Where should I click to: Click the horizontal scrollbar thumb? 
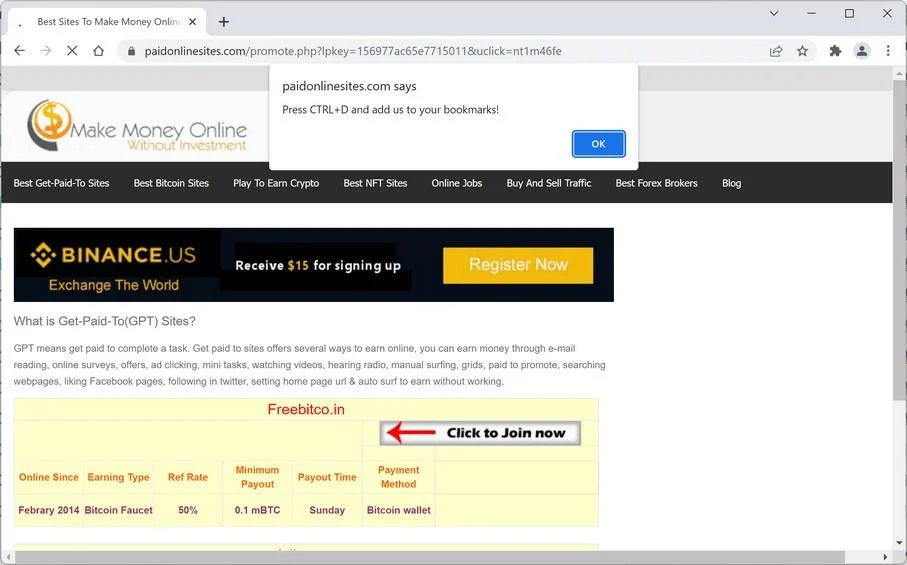click(x=430, y=557)
